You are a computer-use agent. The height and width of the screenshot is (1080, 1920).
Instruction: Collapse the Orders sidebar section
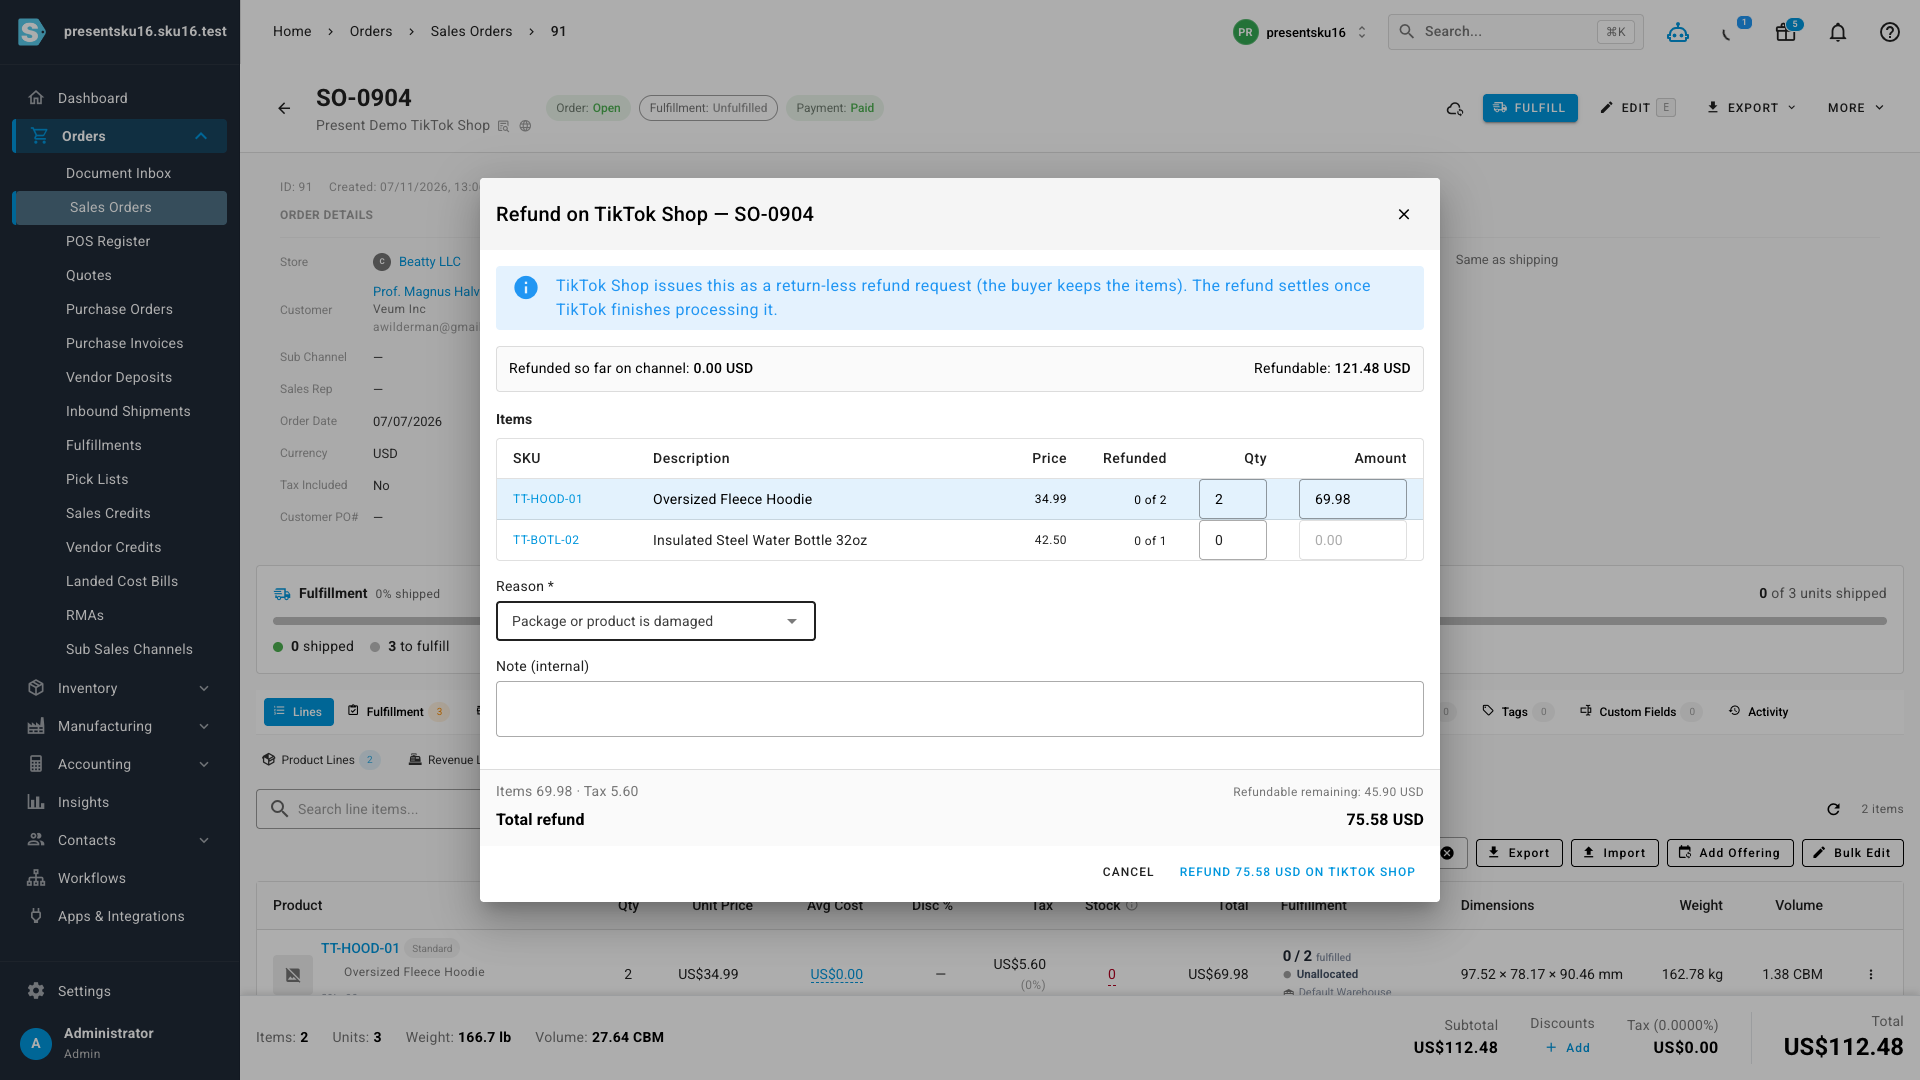click(x=120, y=136)
